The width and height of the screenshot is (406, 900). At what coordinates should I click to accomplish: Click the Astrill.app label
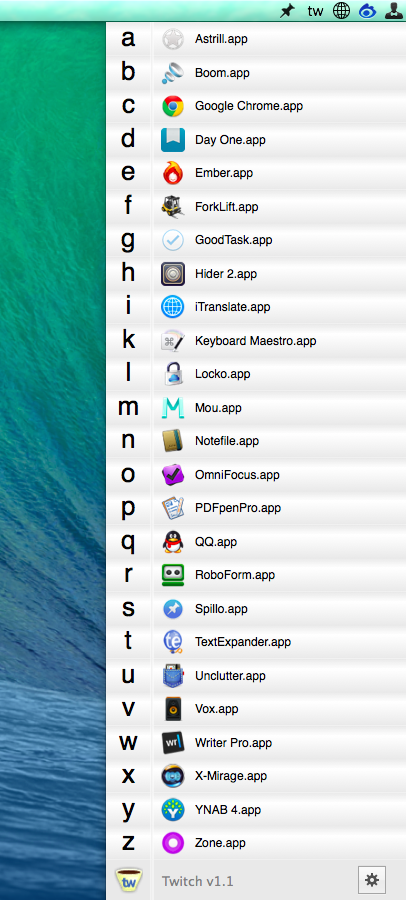pyautogui.click(x=221, y=39)
